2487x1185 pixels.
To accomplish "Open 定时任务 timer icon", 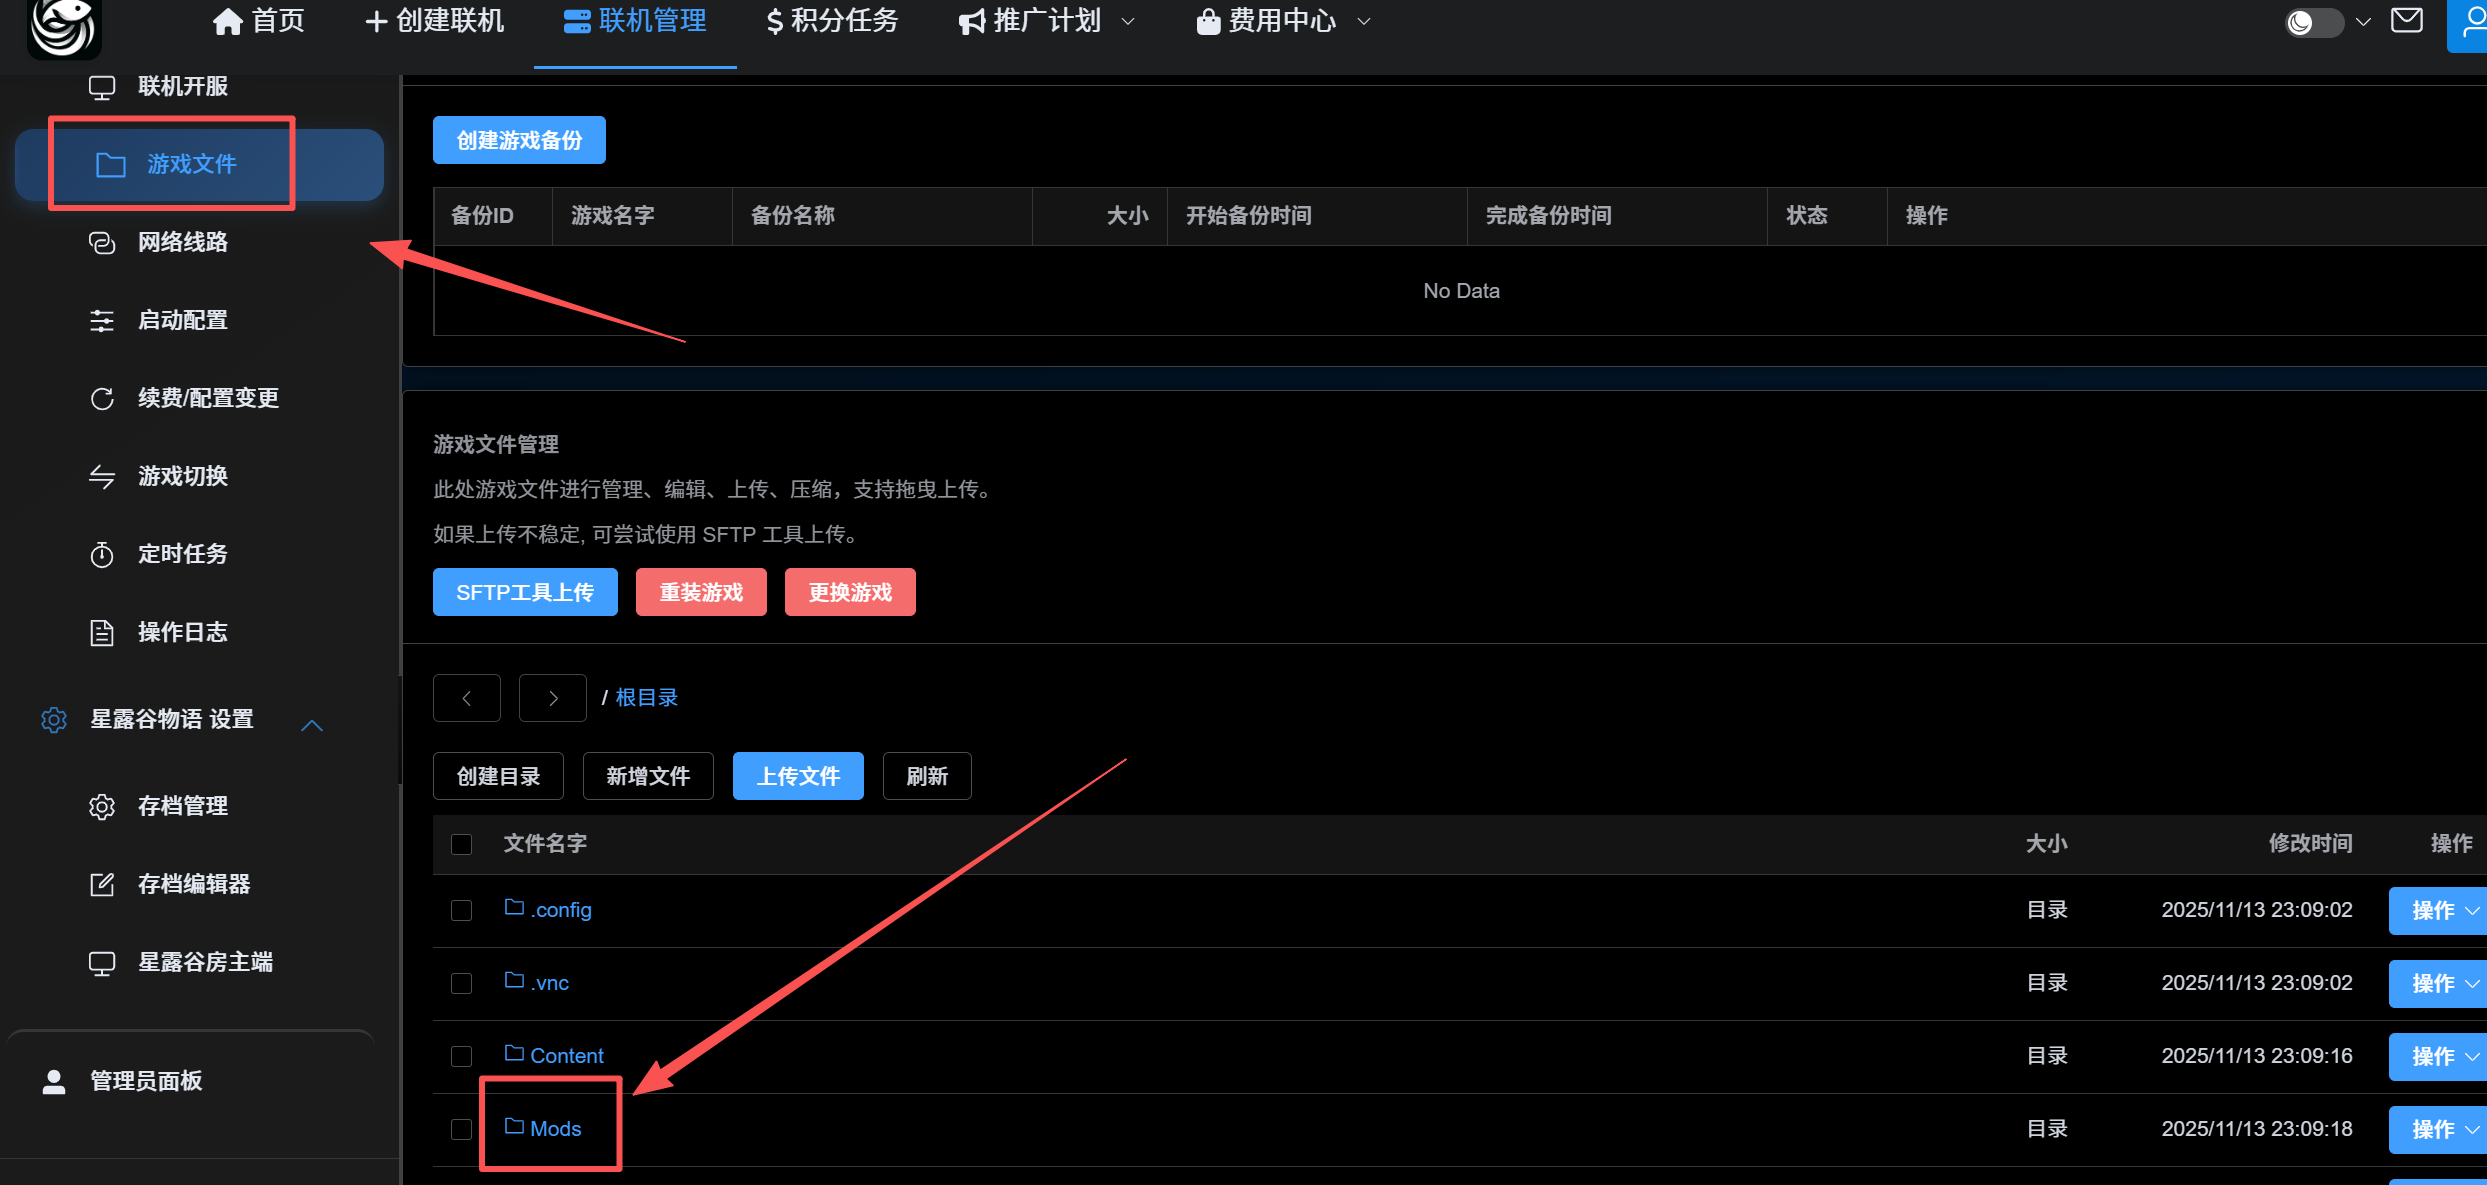I will click(102, 555).
